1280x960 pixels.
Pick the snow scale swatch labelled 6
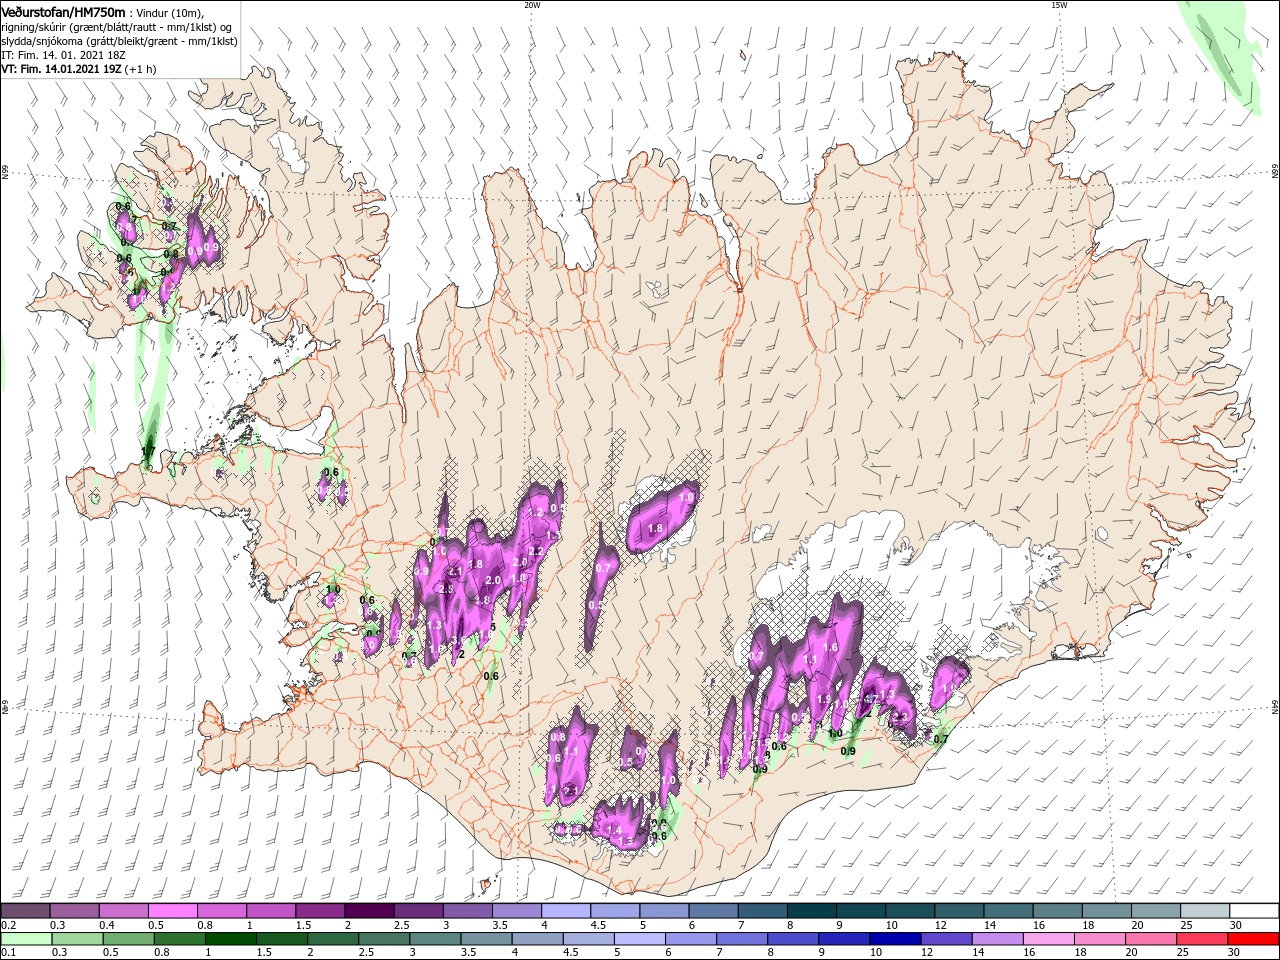(x=714, y=911)
